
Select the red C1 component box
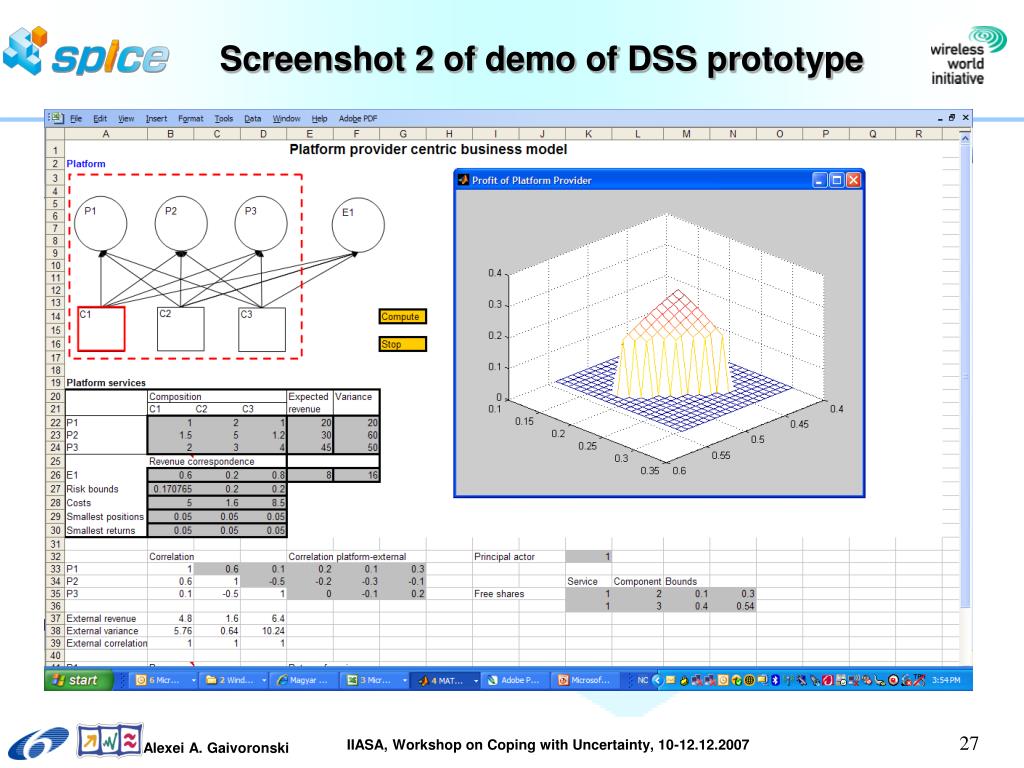[x=101, y=329]
